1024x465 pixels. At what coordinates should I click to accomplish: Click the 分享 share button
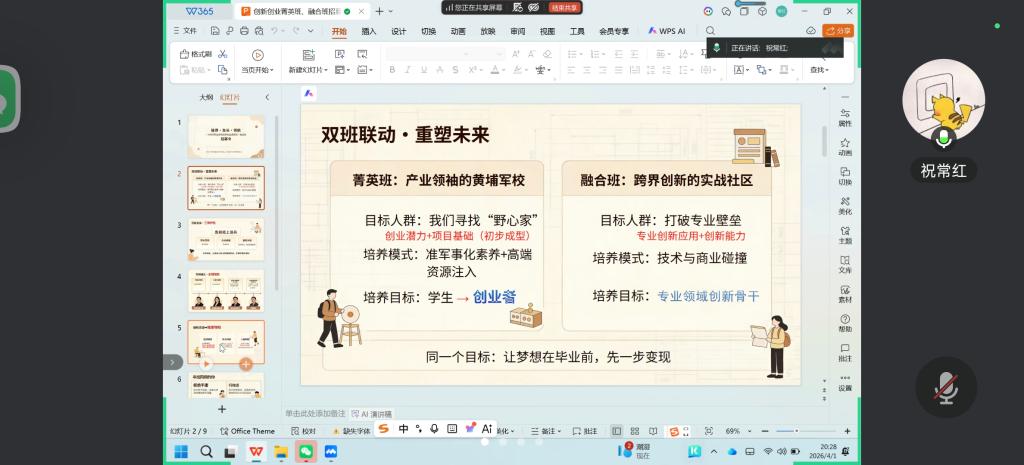[838, 31]
